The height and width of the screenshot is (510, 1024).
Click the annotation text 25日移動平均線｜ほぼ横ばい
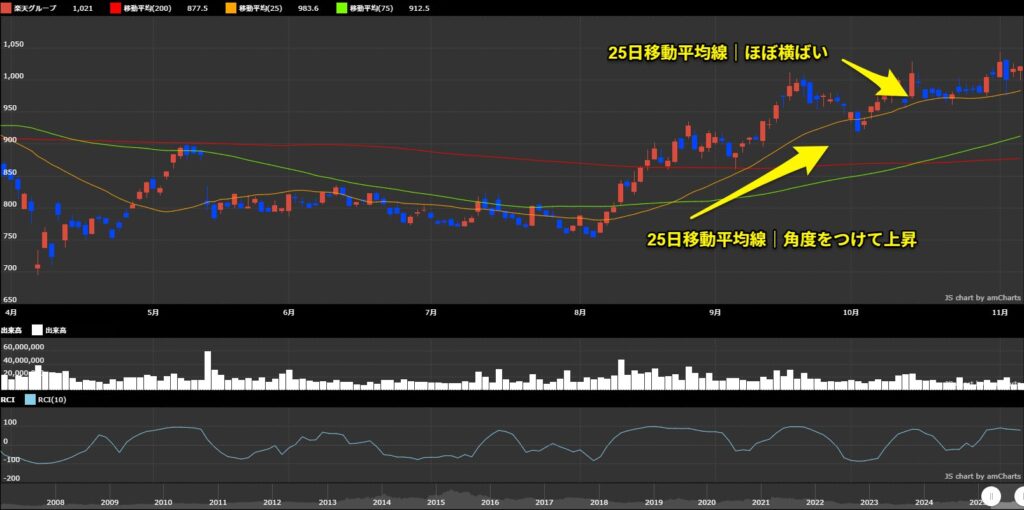(x=718, y=53)
